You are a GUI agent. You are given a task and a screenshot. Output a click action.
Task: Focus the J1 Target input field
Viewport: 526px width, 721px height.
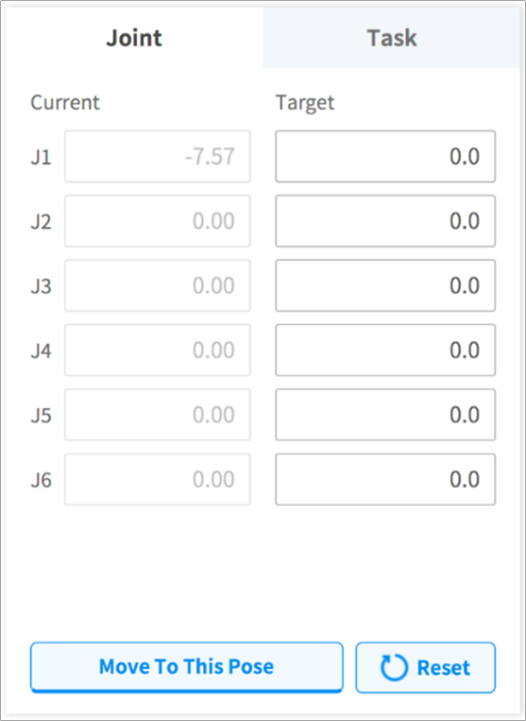click(x=385, y=156)
